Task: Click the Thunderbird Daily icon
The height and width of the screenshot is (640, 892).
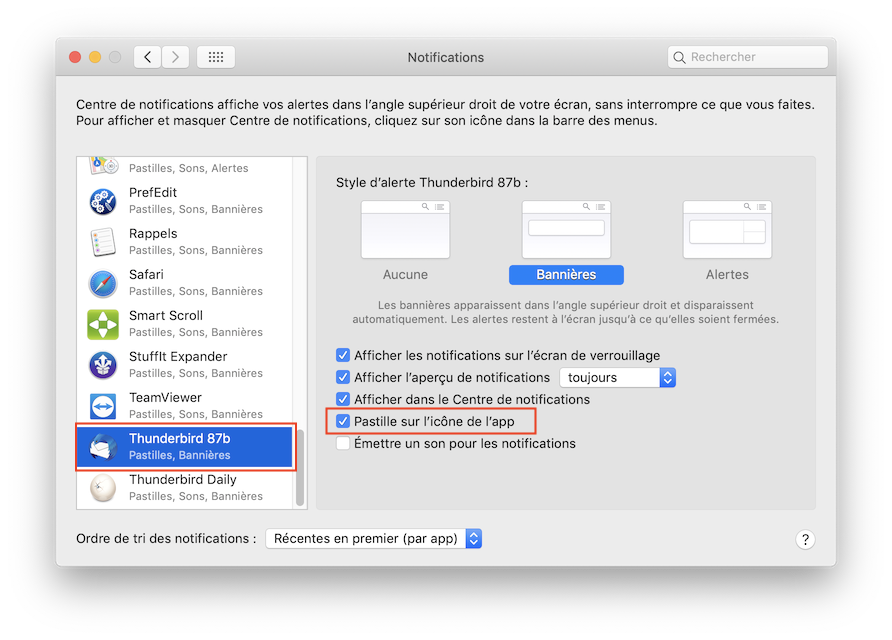Action: [x=103, y=488]
